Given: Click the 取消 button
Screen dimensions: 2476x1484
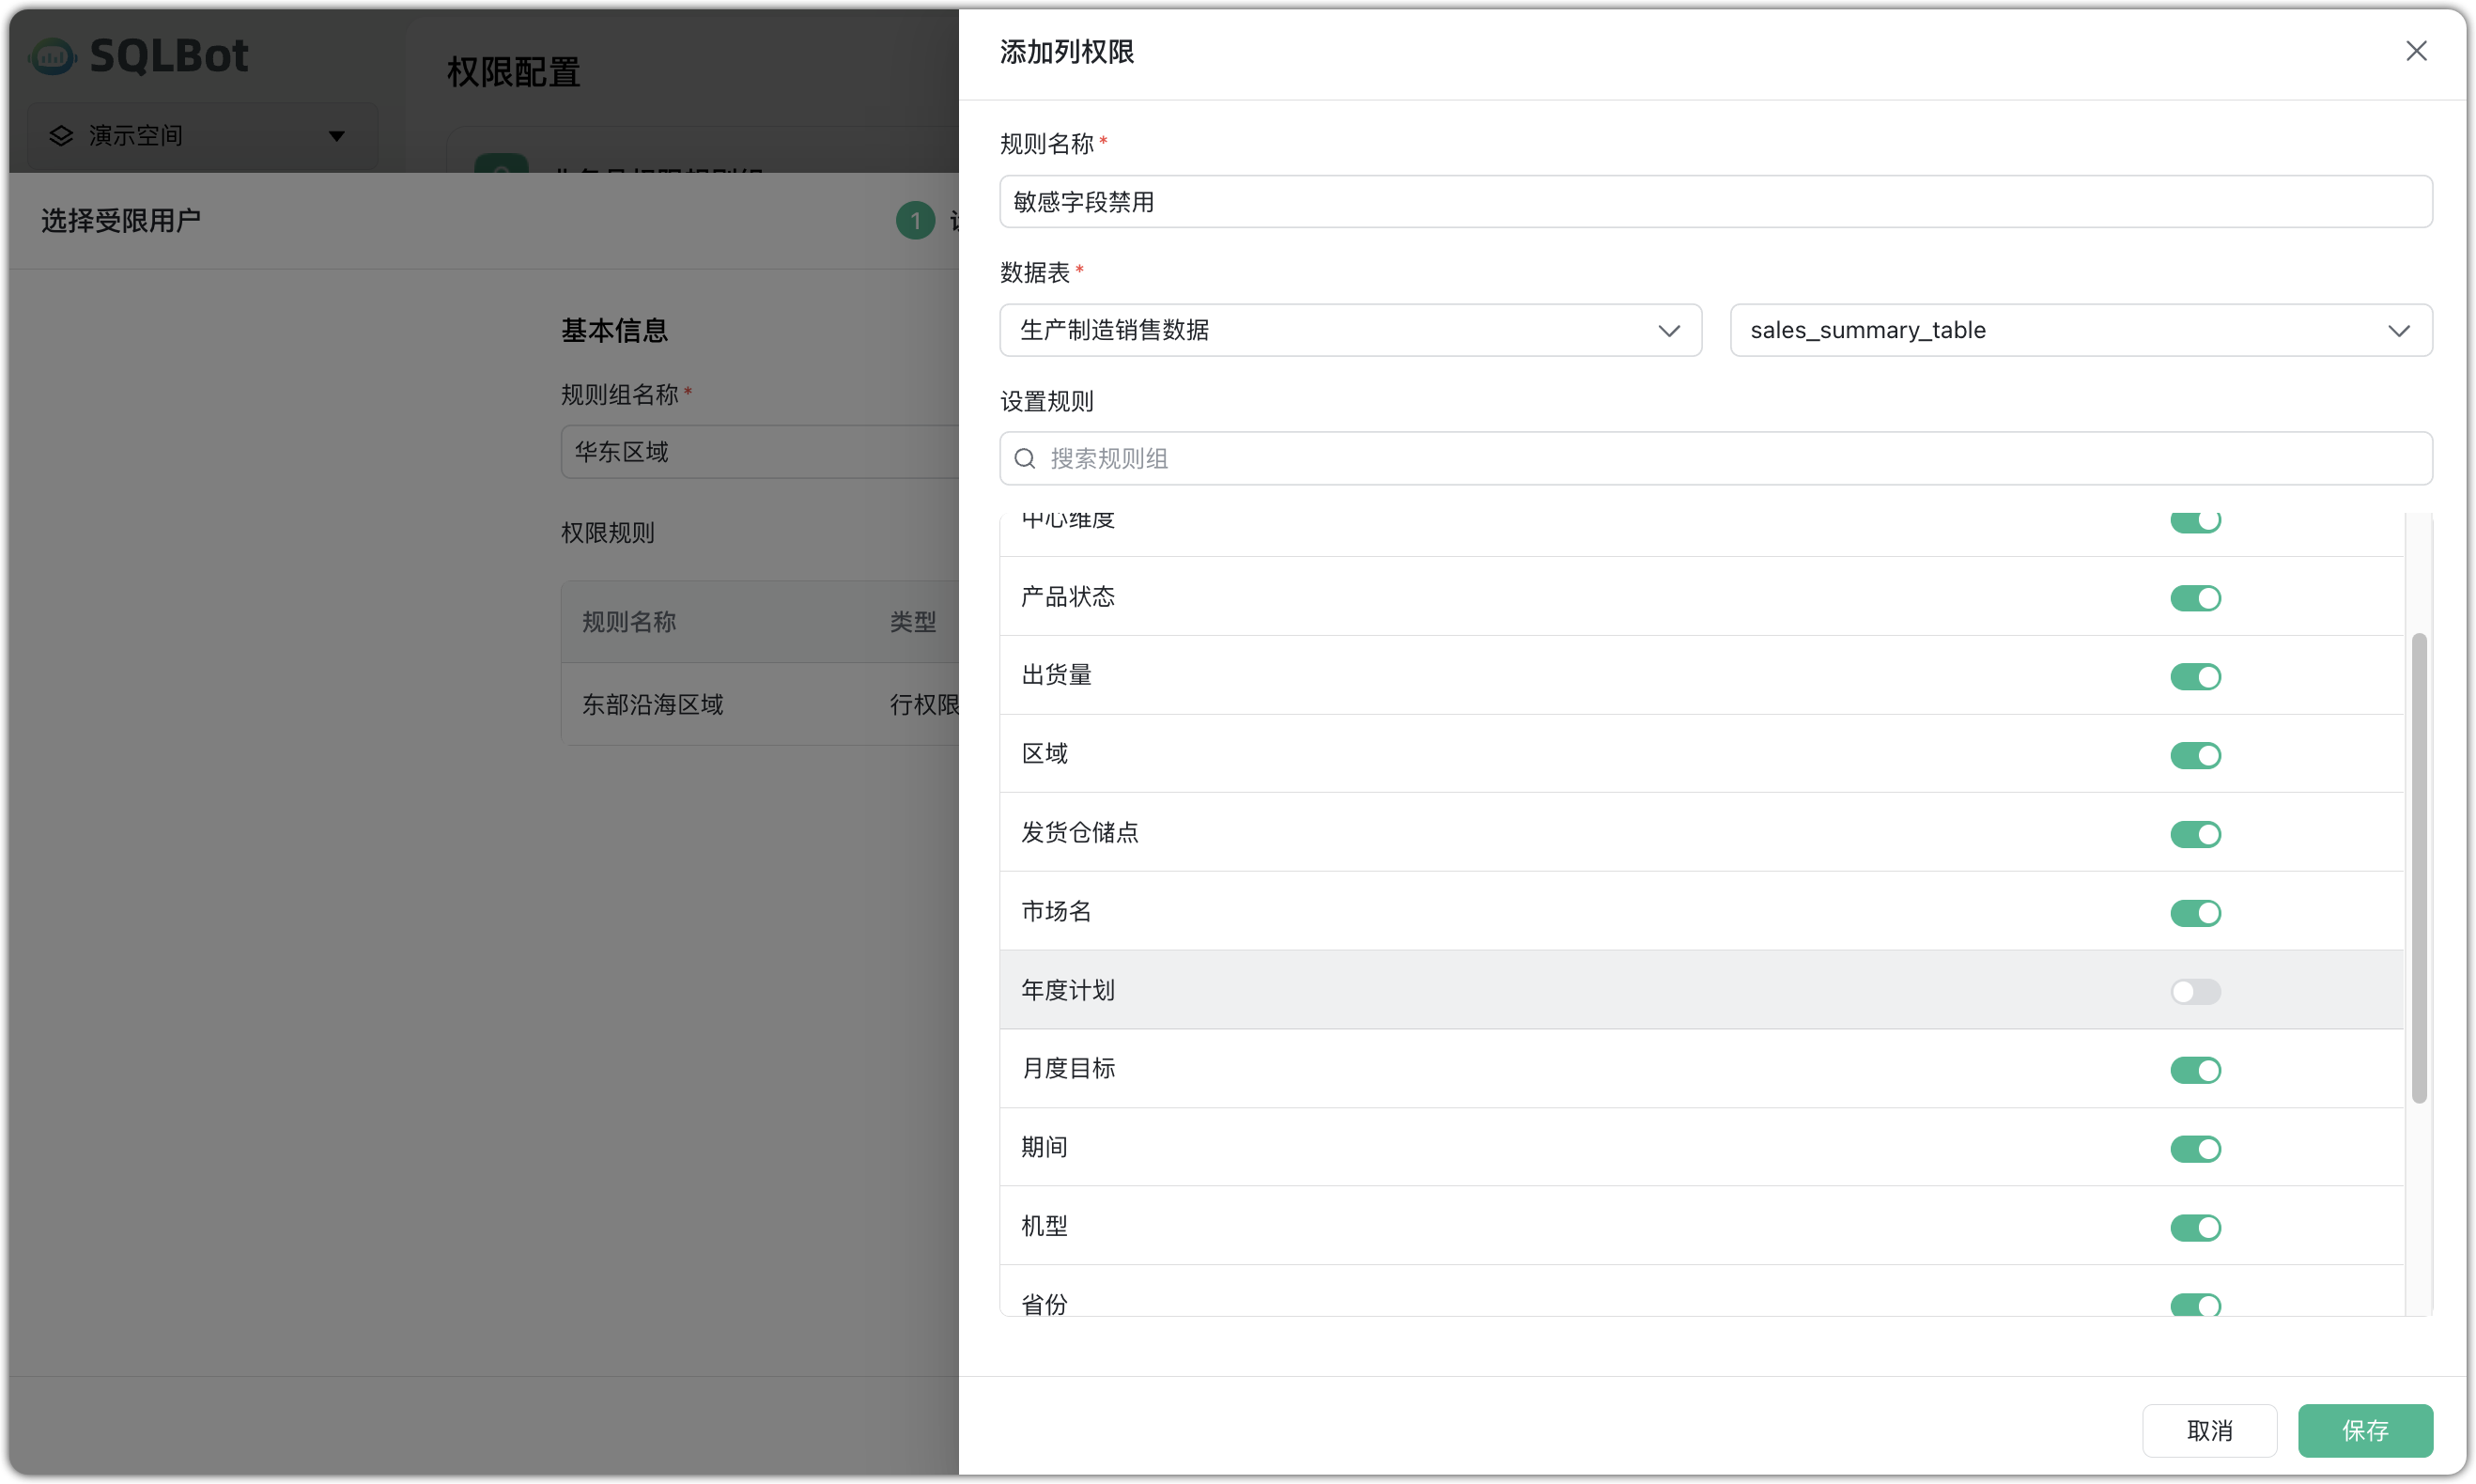Looking at the screenshot, I should [x=2209, y=1430].
